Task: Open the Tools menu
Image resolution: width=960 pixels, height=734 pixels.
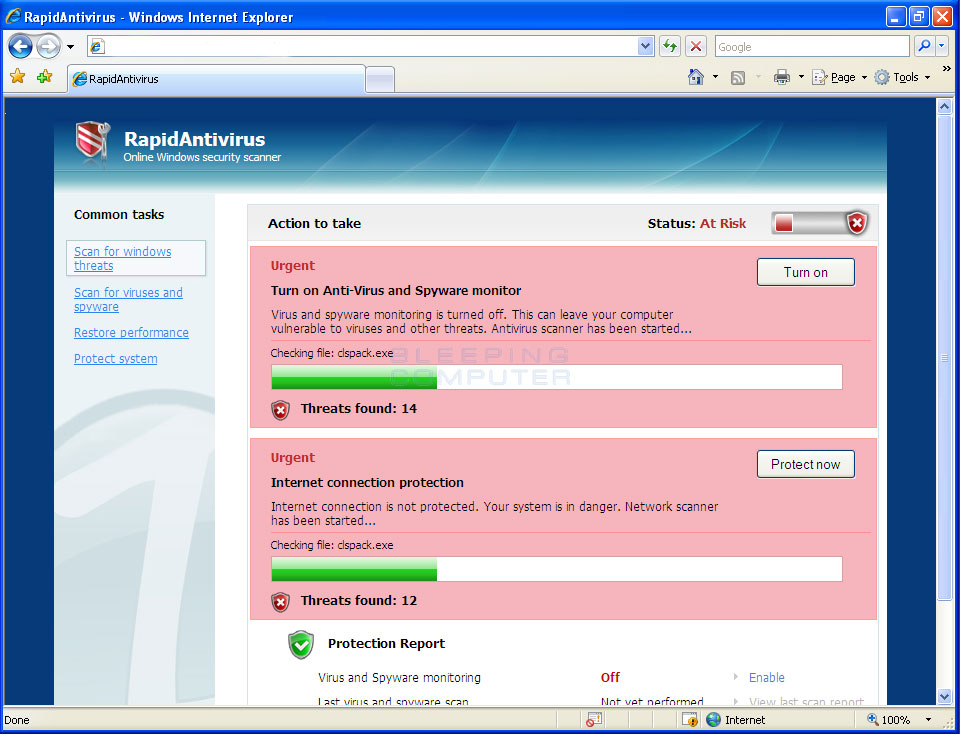Action: 902,78
